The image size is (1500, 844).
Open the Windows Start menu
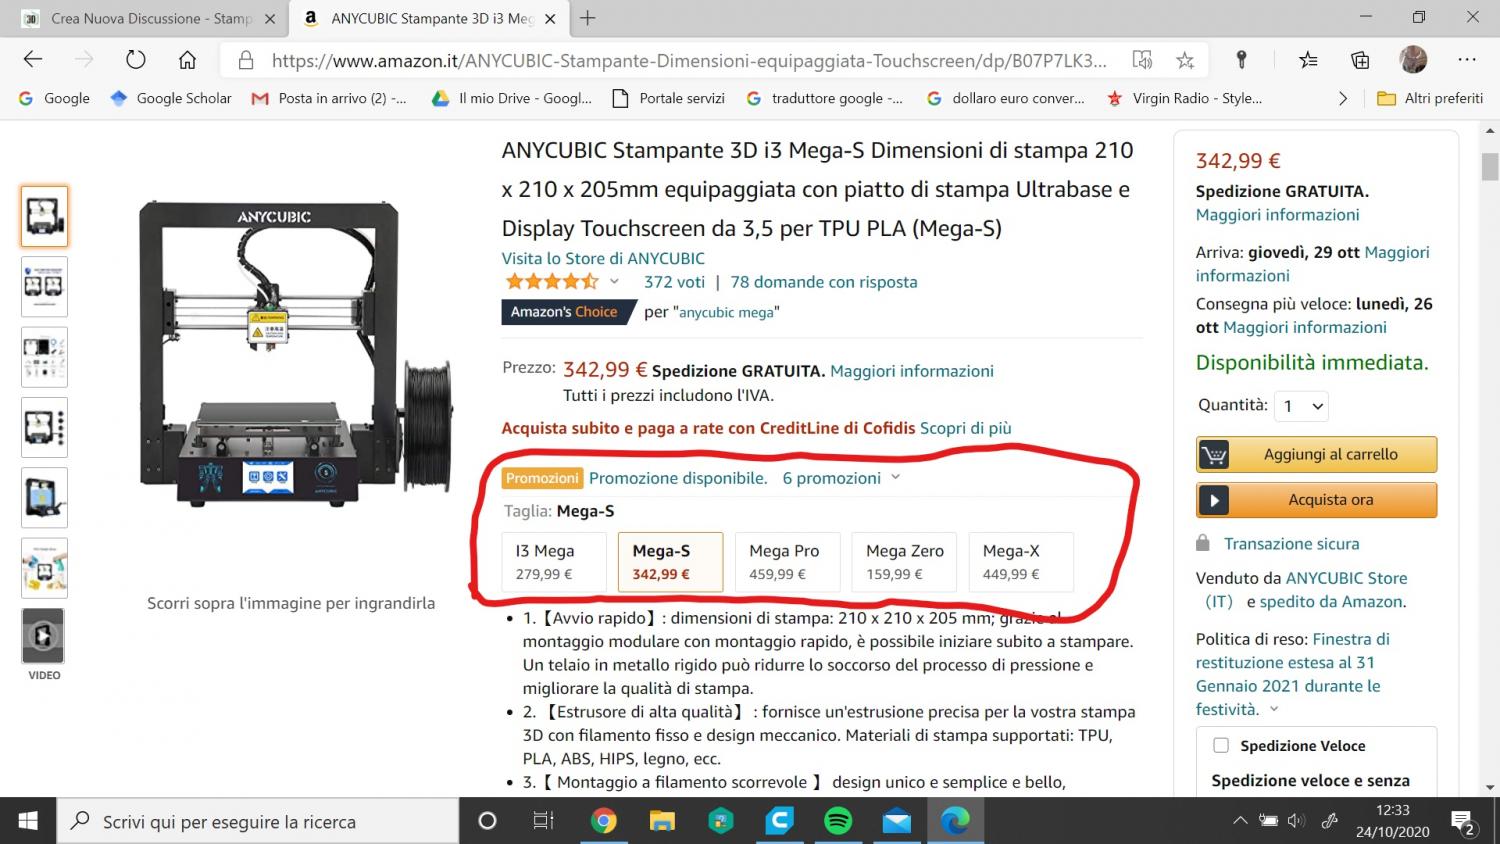(x=28, y=821)
